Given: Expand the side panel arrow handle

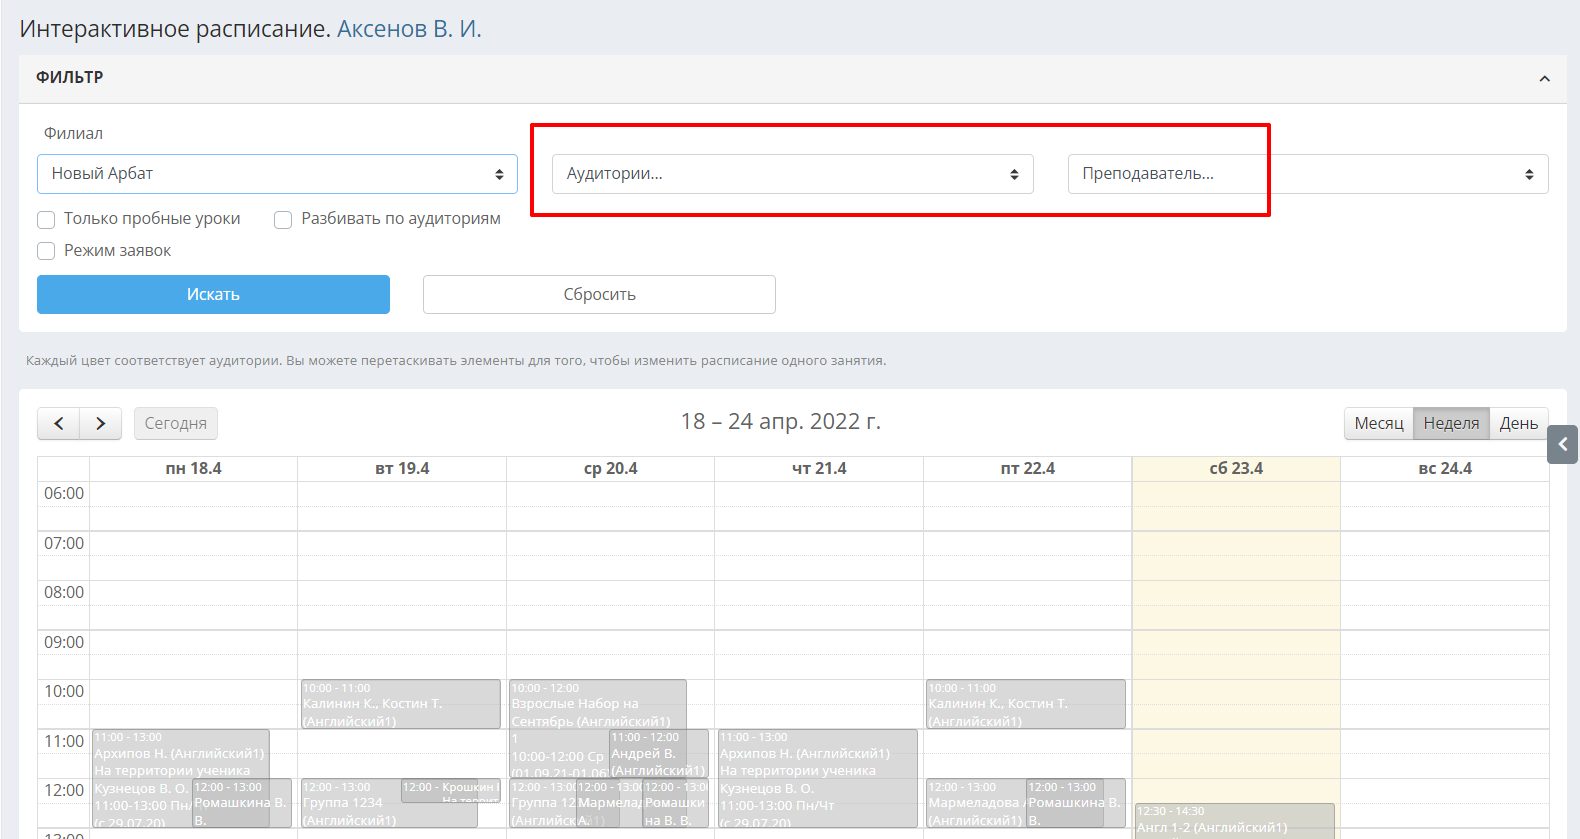Looking at the screenshot, I should (x=1563, y=444).
